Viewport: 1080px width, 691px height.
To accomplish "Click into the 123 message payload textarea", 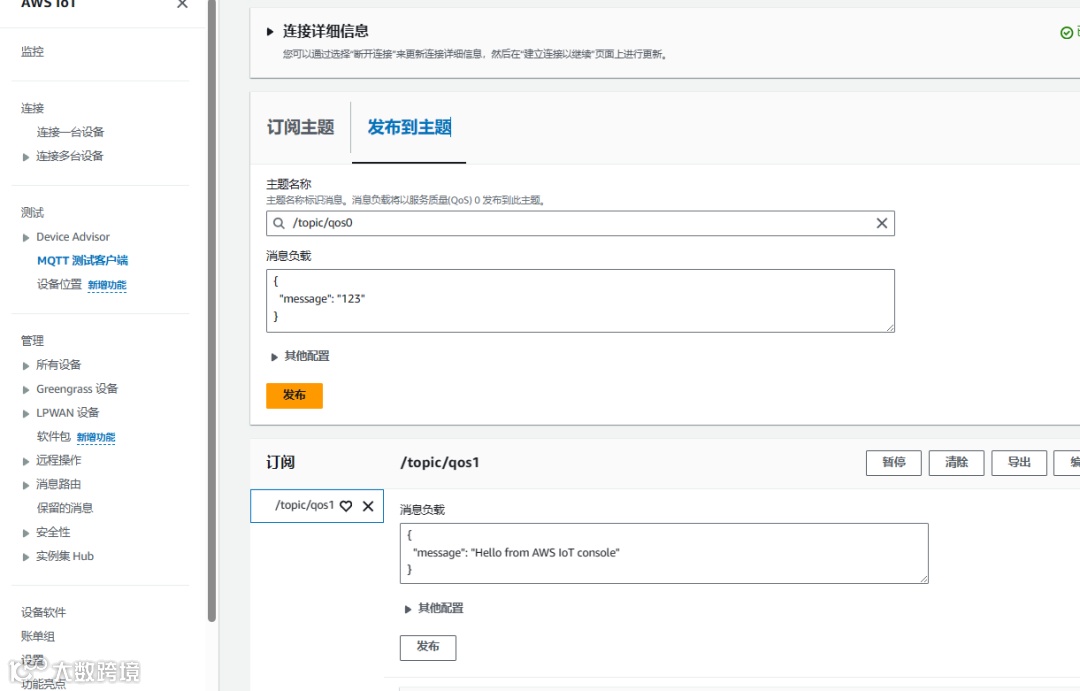I will pos(580,300).
